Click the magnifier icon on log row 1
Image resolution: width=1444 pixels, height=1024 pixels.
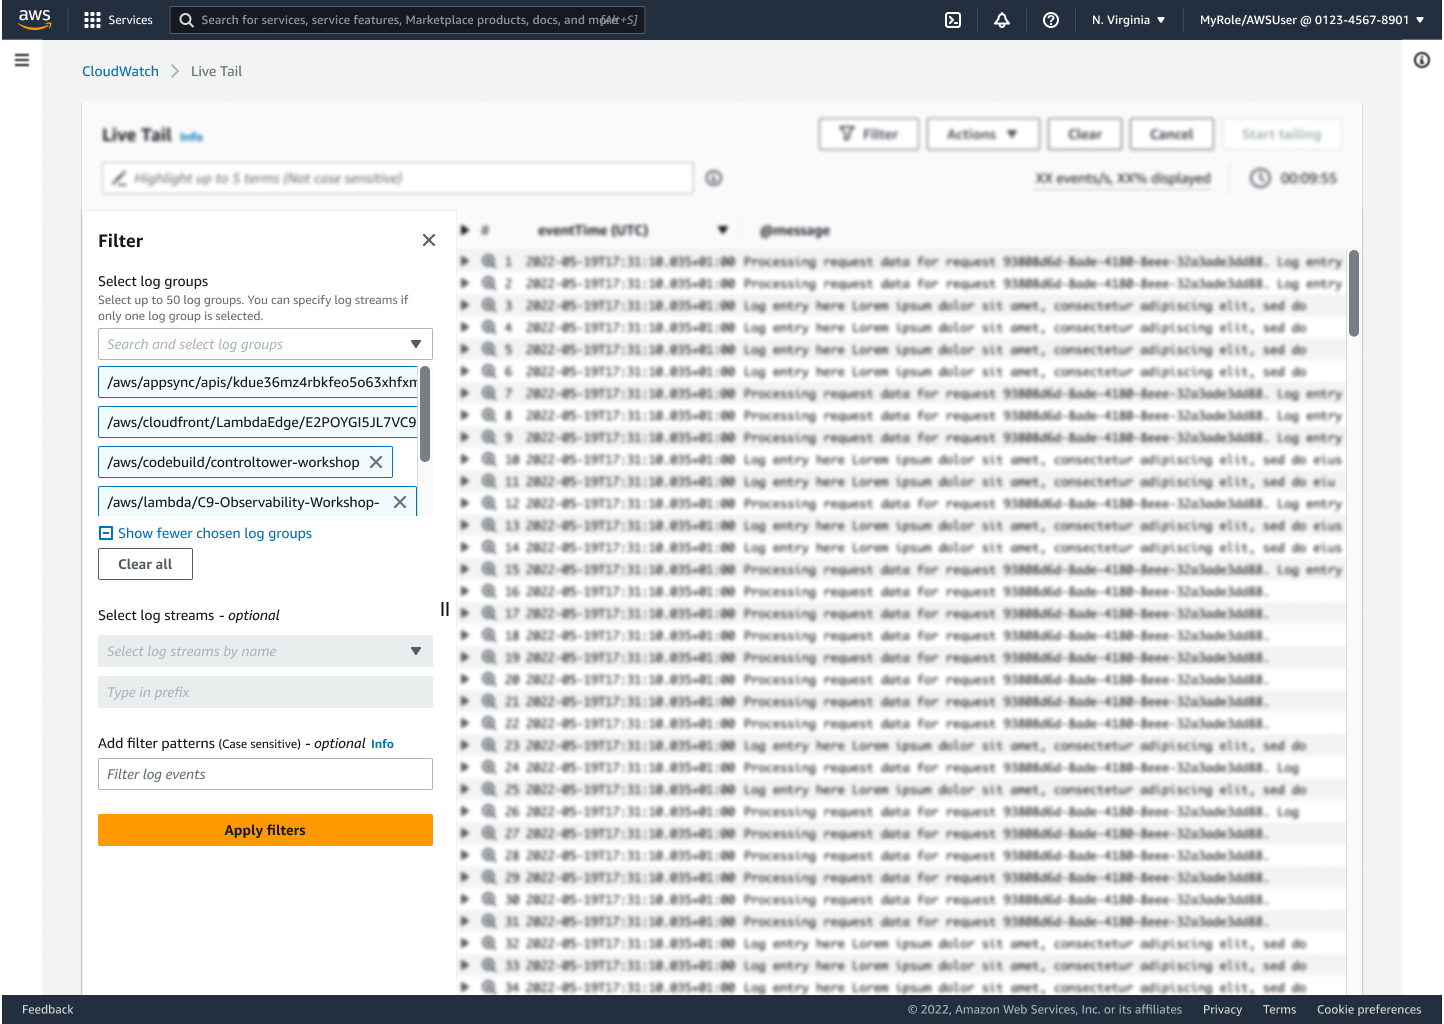(x=489, y=261)
